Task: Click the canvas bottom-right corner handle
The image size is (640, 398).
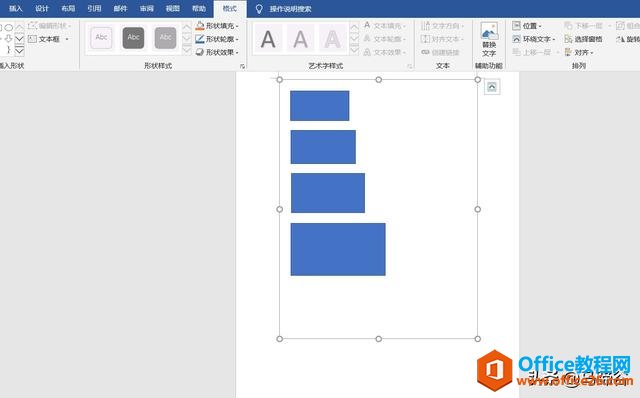Action: click(x=478, y=339)
